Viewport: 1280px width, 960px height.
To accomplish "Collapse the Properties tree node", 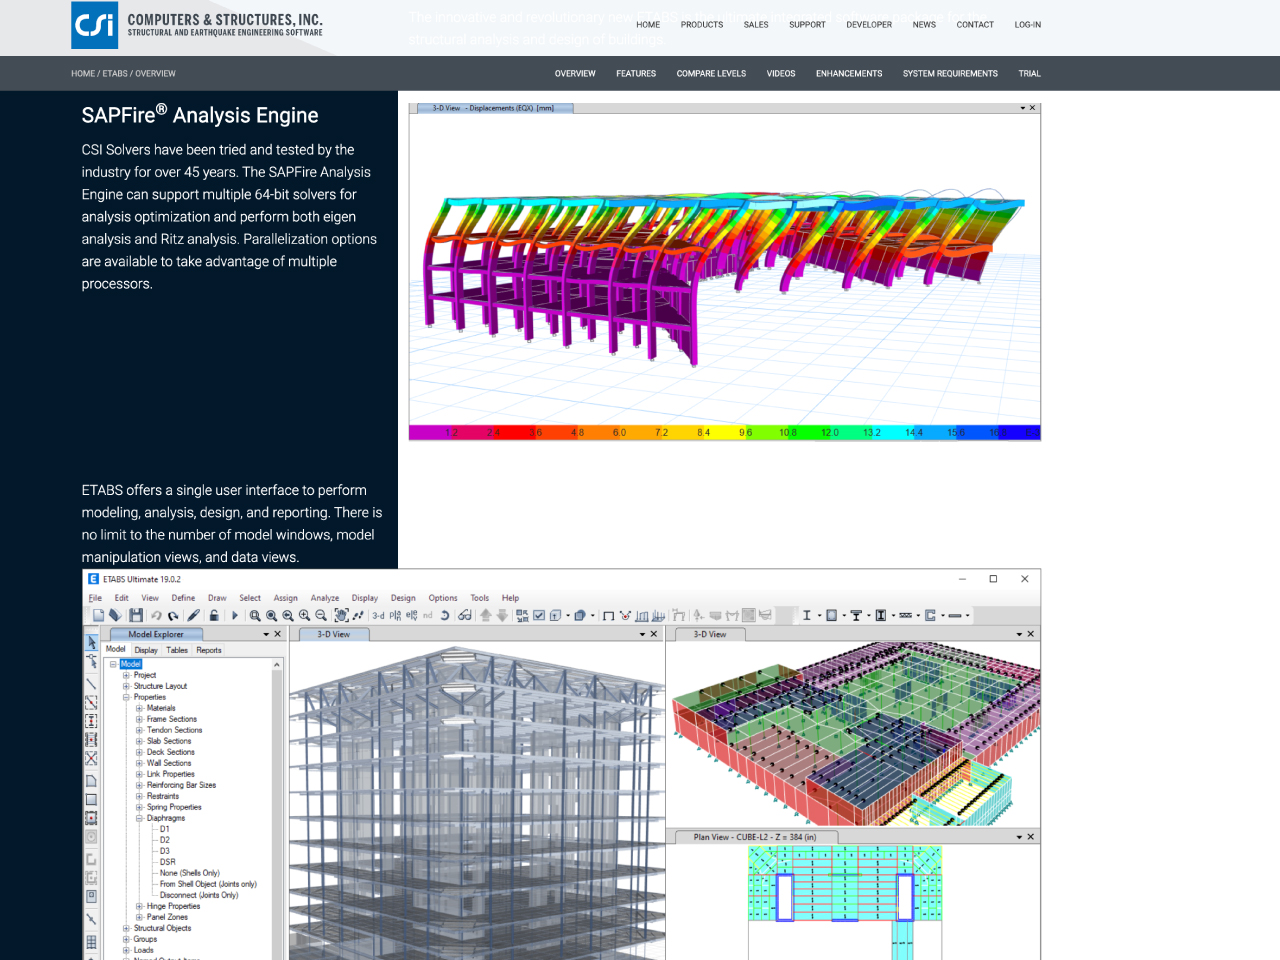I will coord(126,697).
